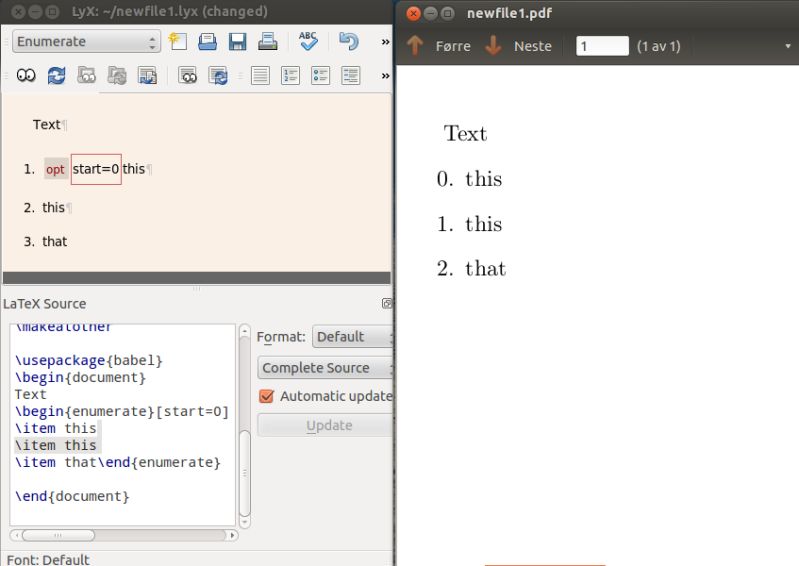The width and height of the screenshot is (799, 566).
Task: View other formats icon
Action: tap(188, 76)
